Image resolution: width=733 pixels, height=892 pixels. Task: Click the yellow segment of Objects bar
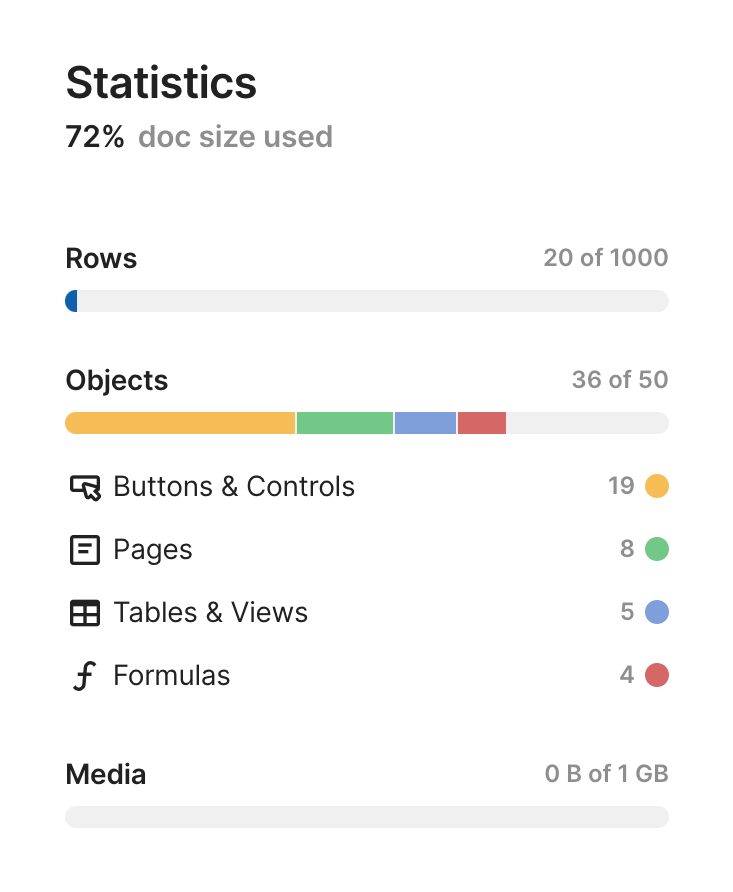click(180, 423)
